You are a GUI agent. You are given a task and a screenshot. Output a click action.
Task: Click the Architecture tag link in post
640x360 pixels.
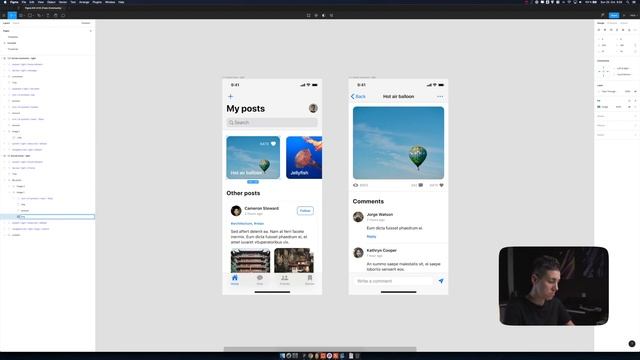click(x=242, y=224)
